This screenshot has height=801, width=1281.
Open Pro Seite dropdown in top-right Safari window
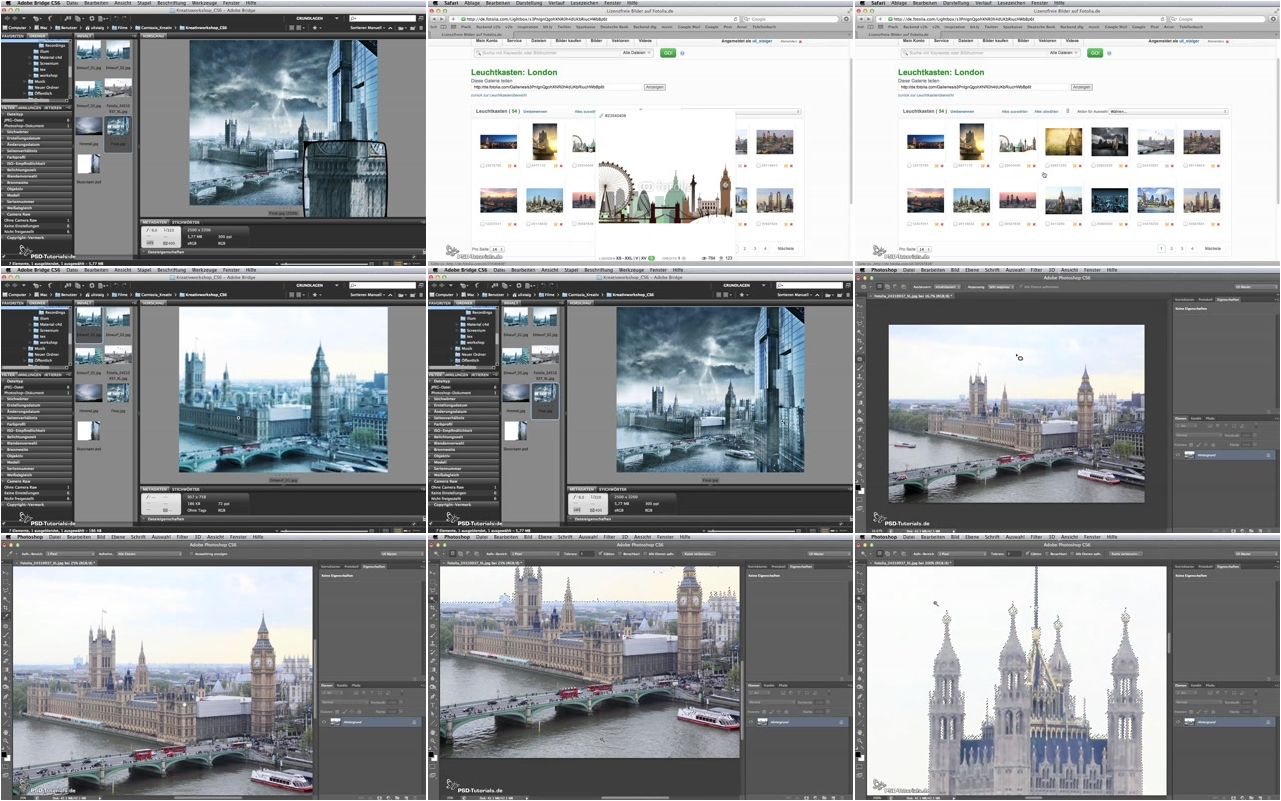pyautogui.click(x=924, y=247)
